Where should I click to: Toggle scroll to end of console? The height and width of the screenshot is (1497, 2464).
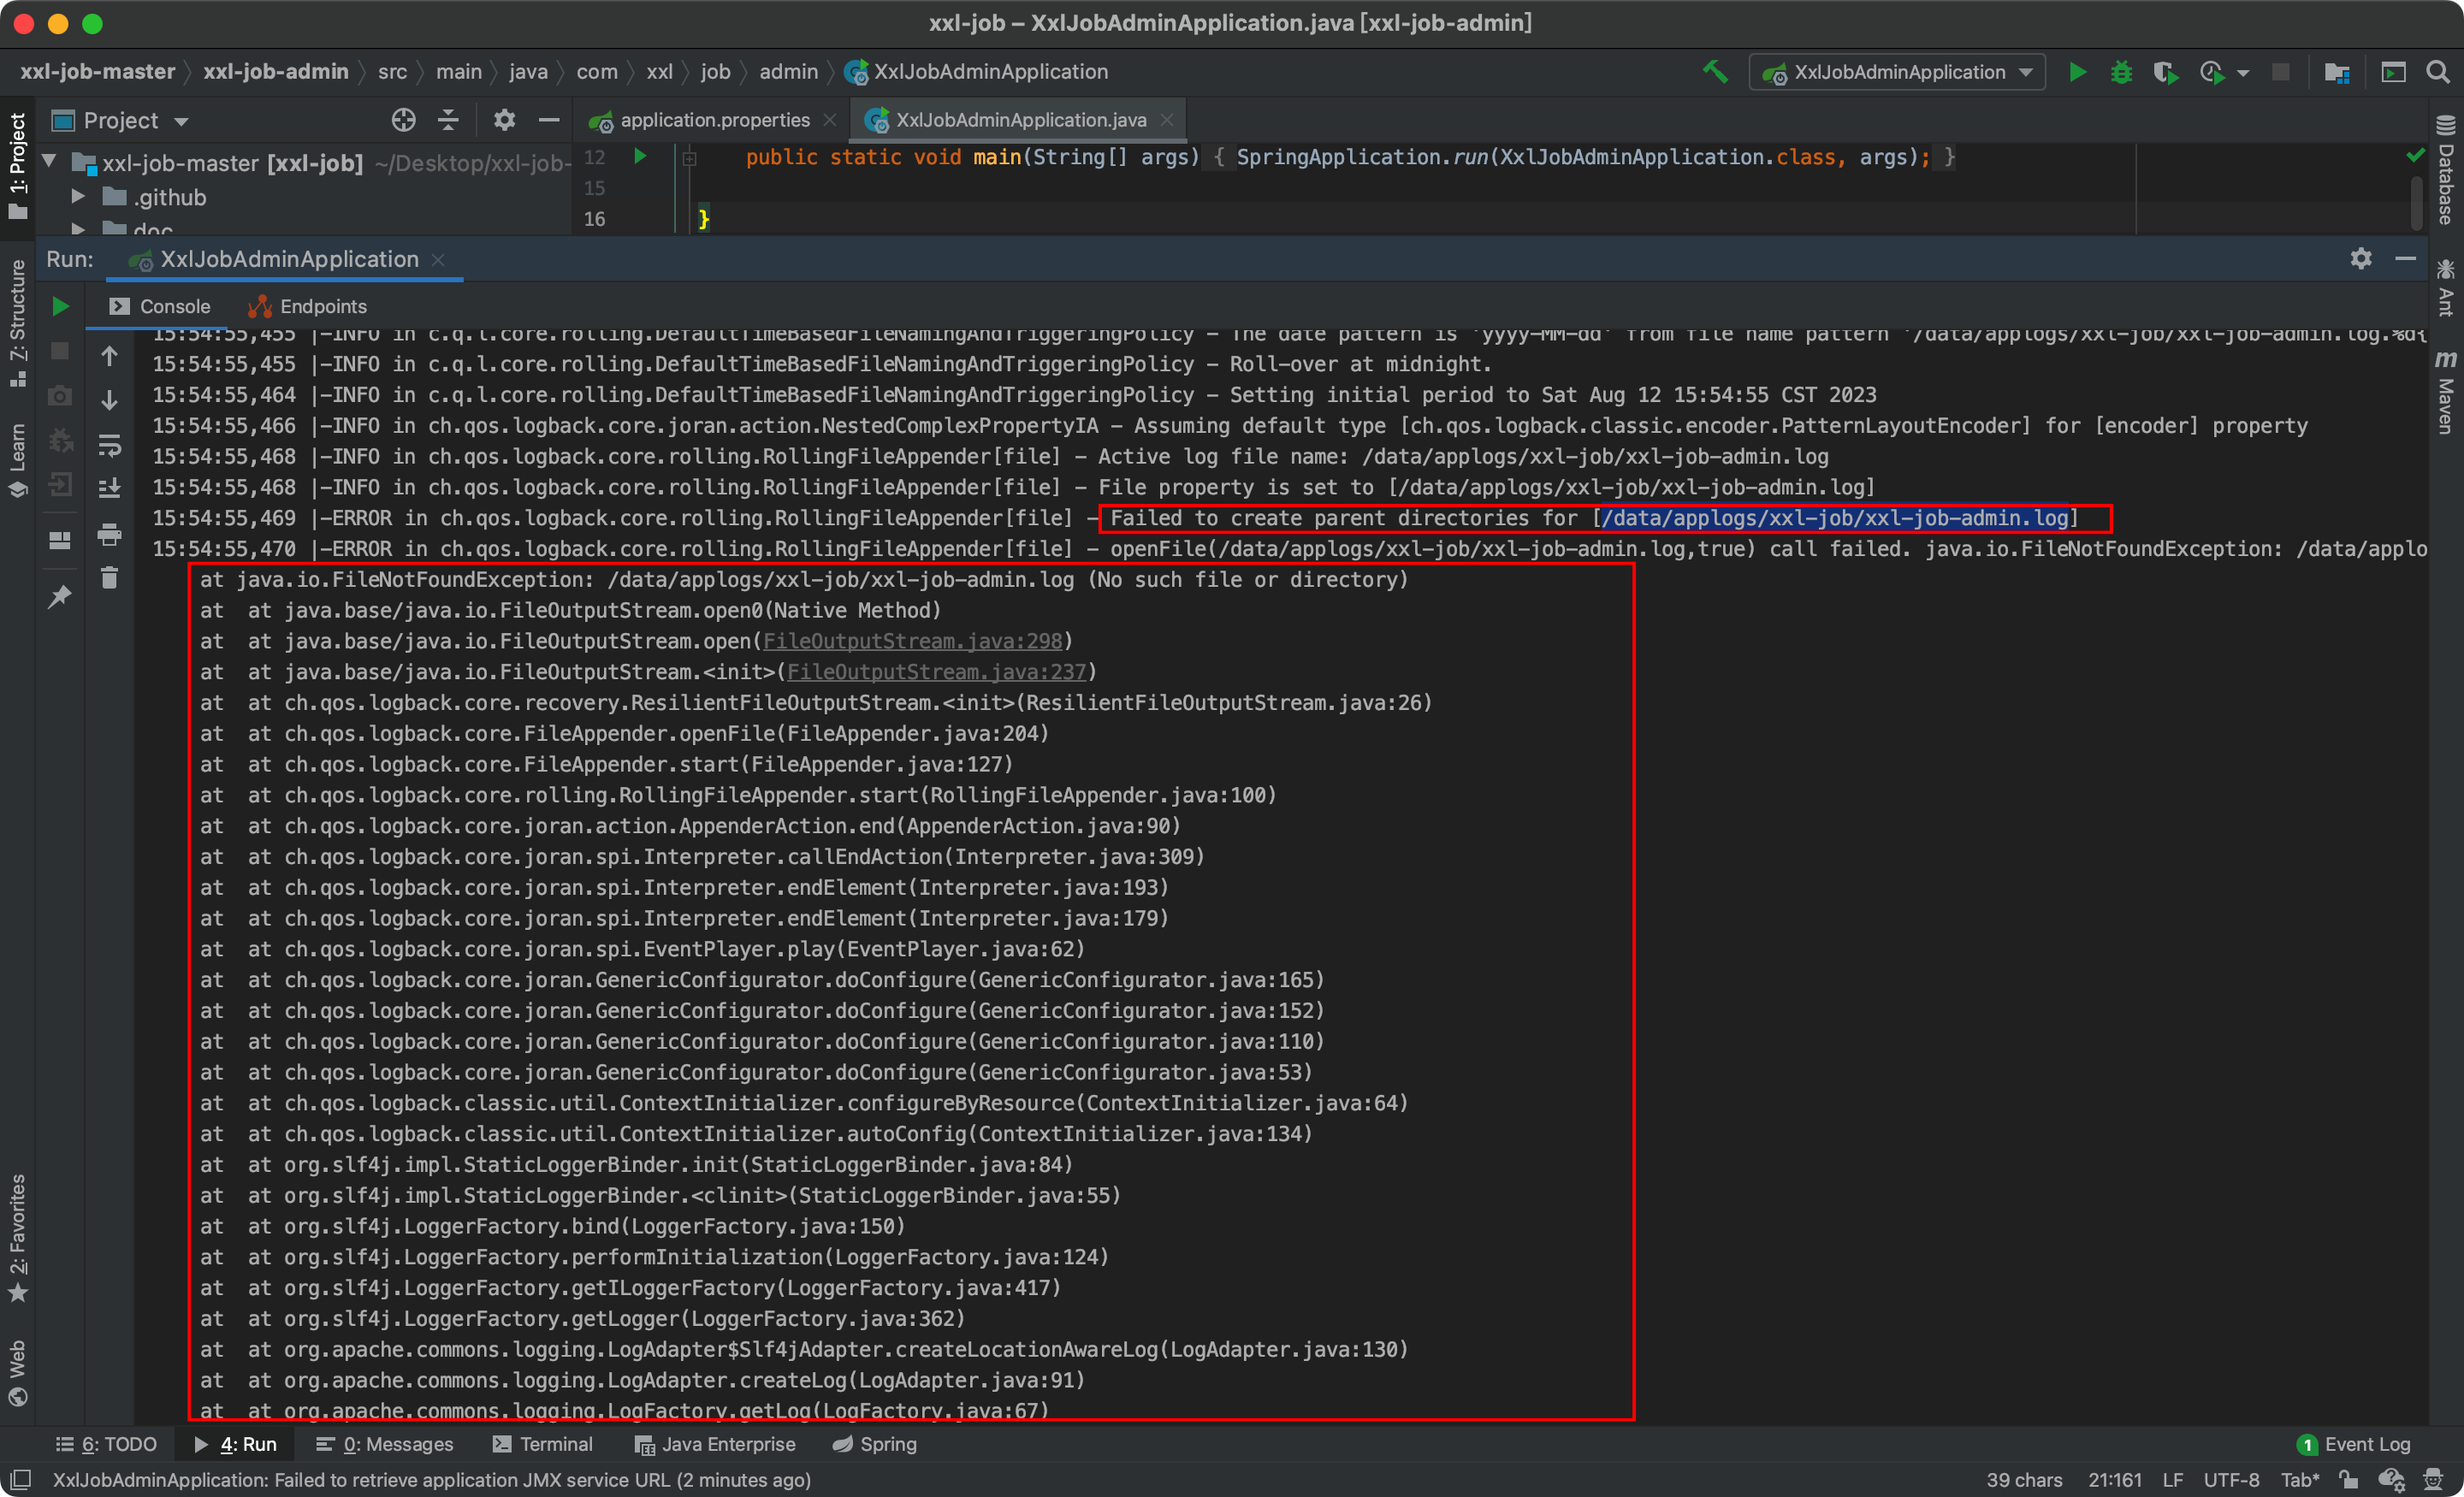[x=109, y=488]
